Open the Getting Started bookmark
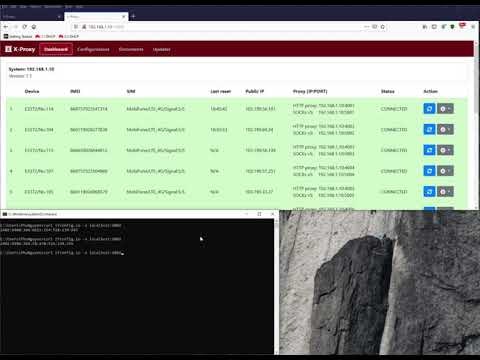Image resolution: width=480 pixels, height=360 pixels. 18,36
